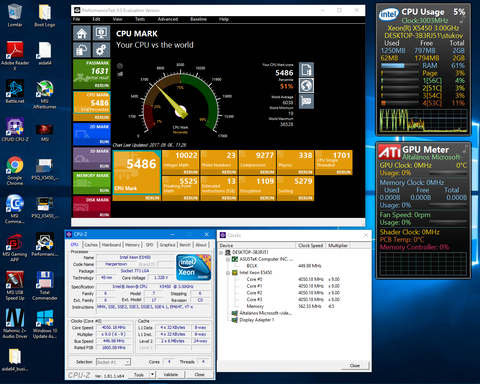
Task: Click the Intel Xeon logo in CPU-Z
Action: (x=193, y=267)
